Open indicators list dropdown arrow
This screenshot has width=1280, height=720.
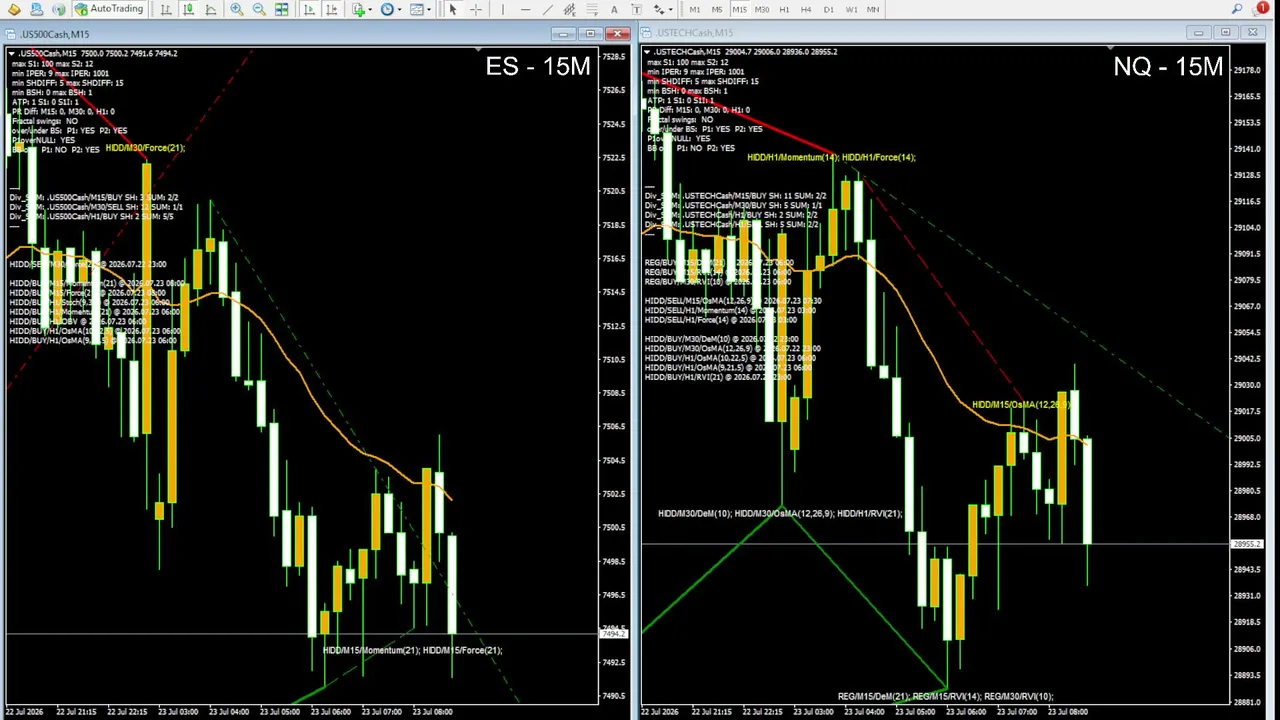(370, 9)
